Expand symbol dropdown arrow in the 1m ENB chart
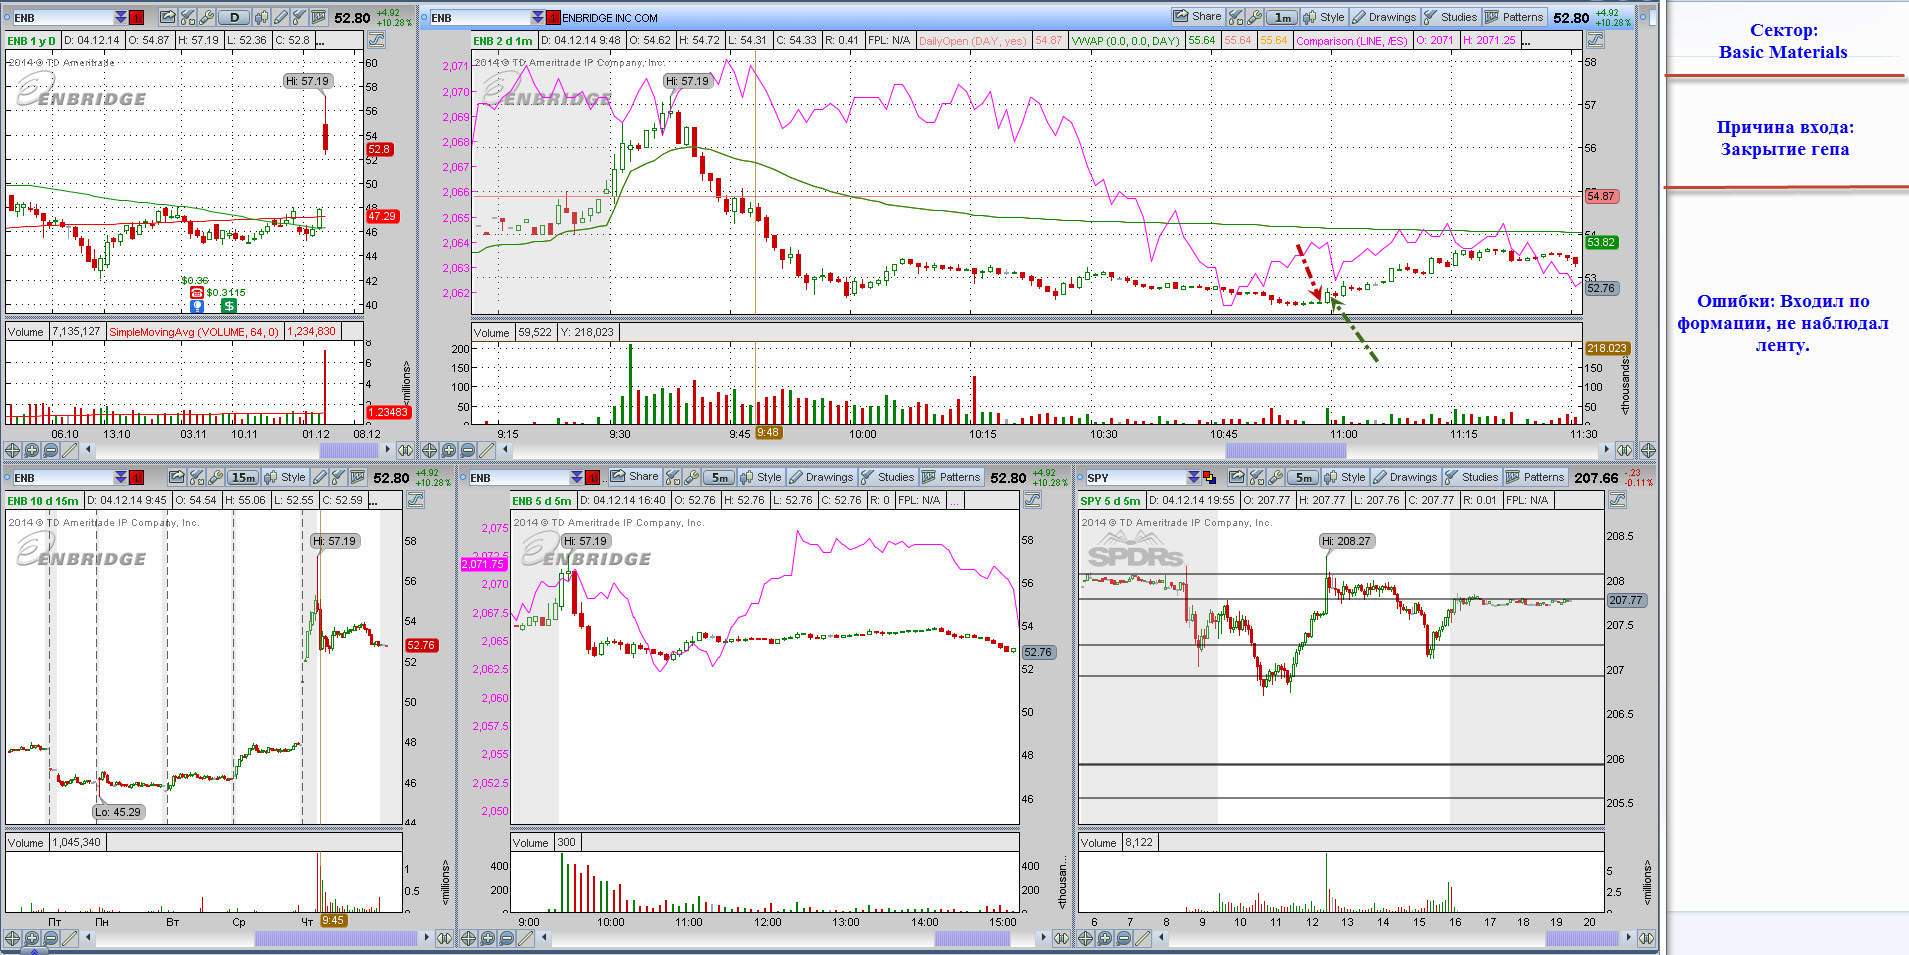 point(538,17)
